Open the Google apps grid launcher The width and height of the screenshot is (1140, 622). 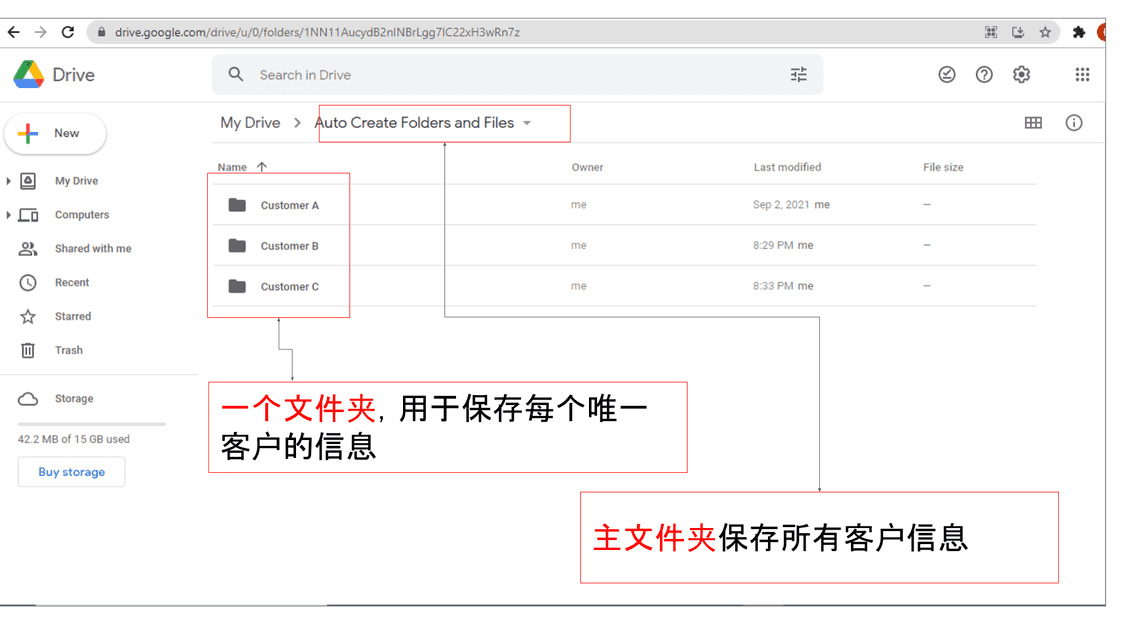click(x=1082, y=75)
